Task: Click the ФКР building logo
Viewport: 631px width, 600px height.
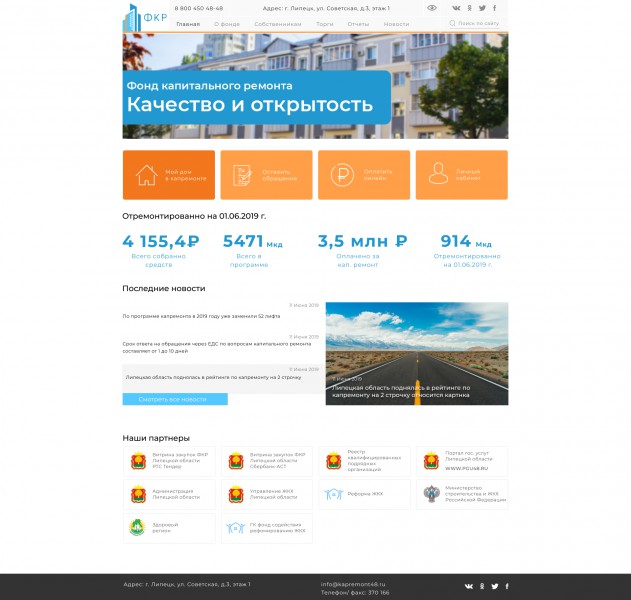Action: 145,18
